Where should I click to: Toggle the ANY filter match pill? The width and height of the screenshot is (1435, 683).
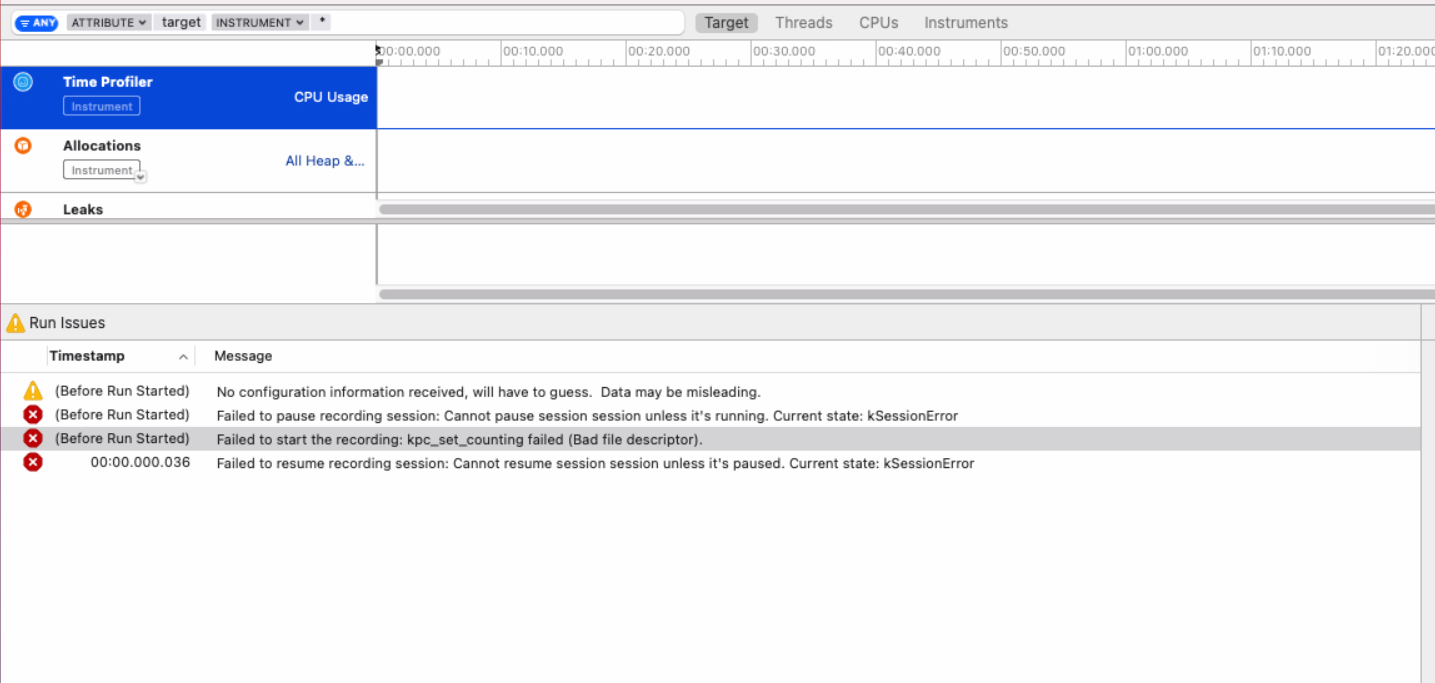pyautogui.click(x=37, y=22)
